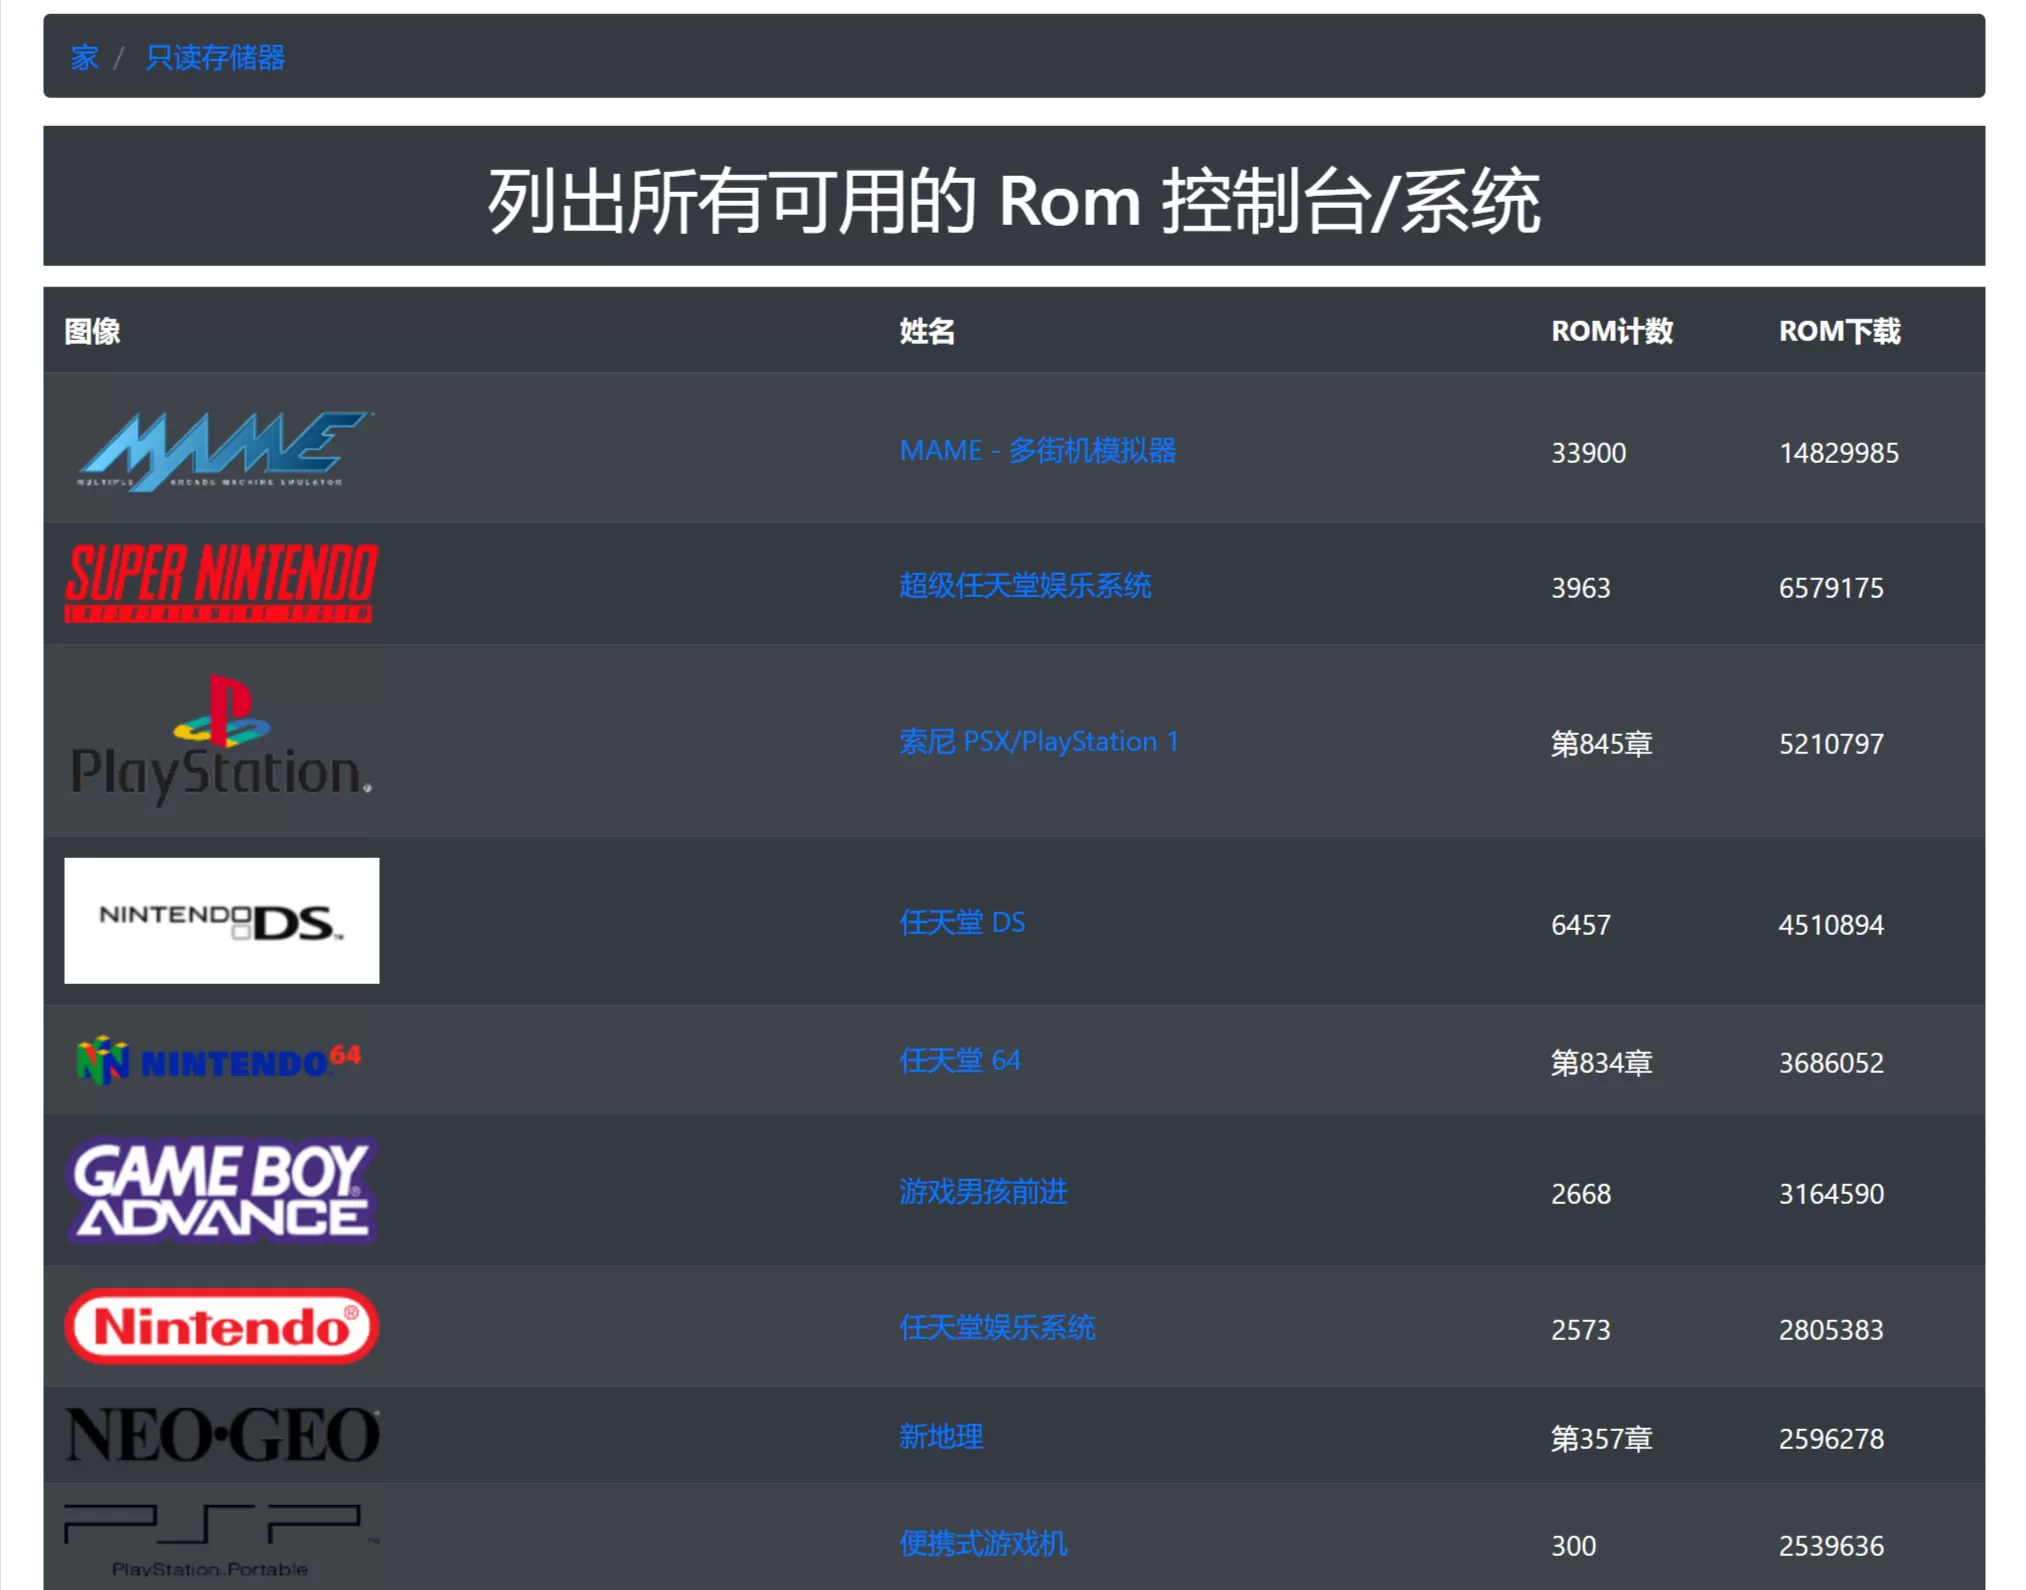
Task: Open the 任天堂 DS link
Action: [x=962, y=922]
